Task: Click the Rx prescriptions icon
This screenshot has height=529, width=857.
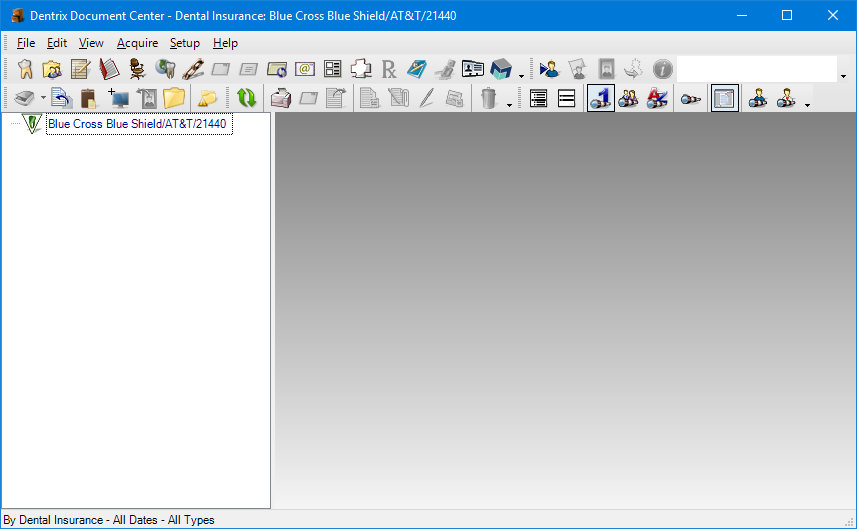Action: [389, 69]
